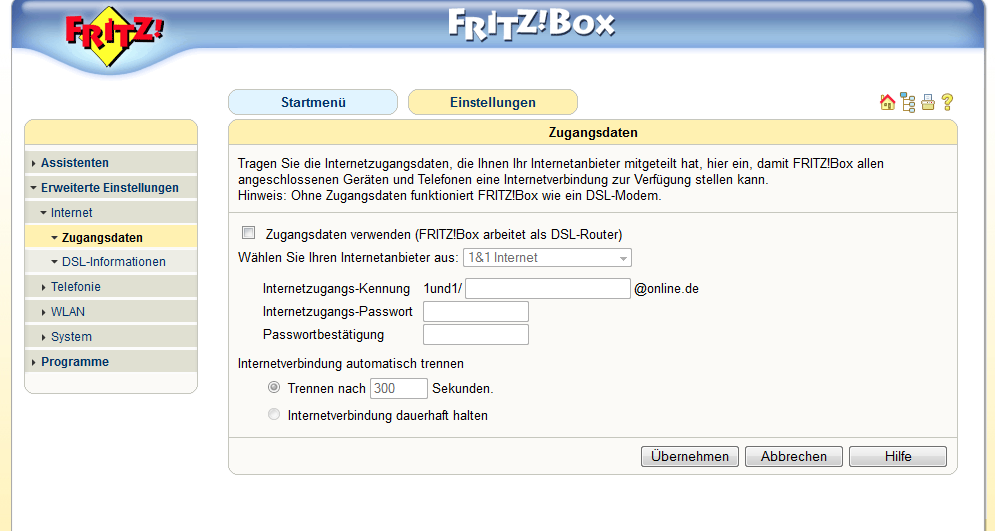995x531 pixels.
Task: Click the home icon in top right
Action: 887,102
